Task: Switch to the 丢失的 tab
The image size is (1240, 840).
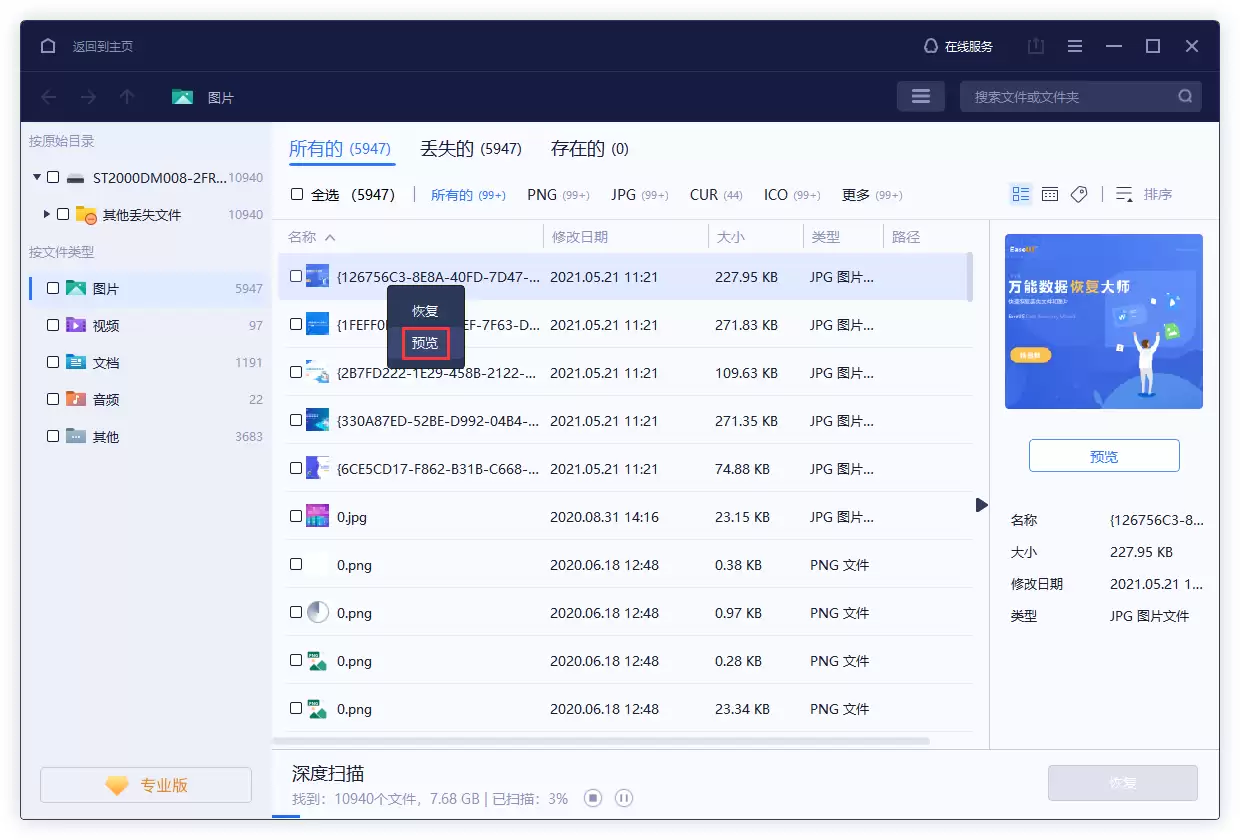Action: coord(471,149)
